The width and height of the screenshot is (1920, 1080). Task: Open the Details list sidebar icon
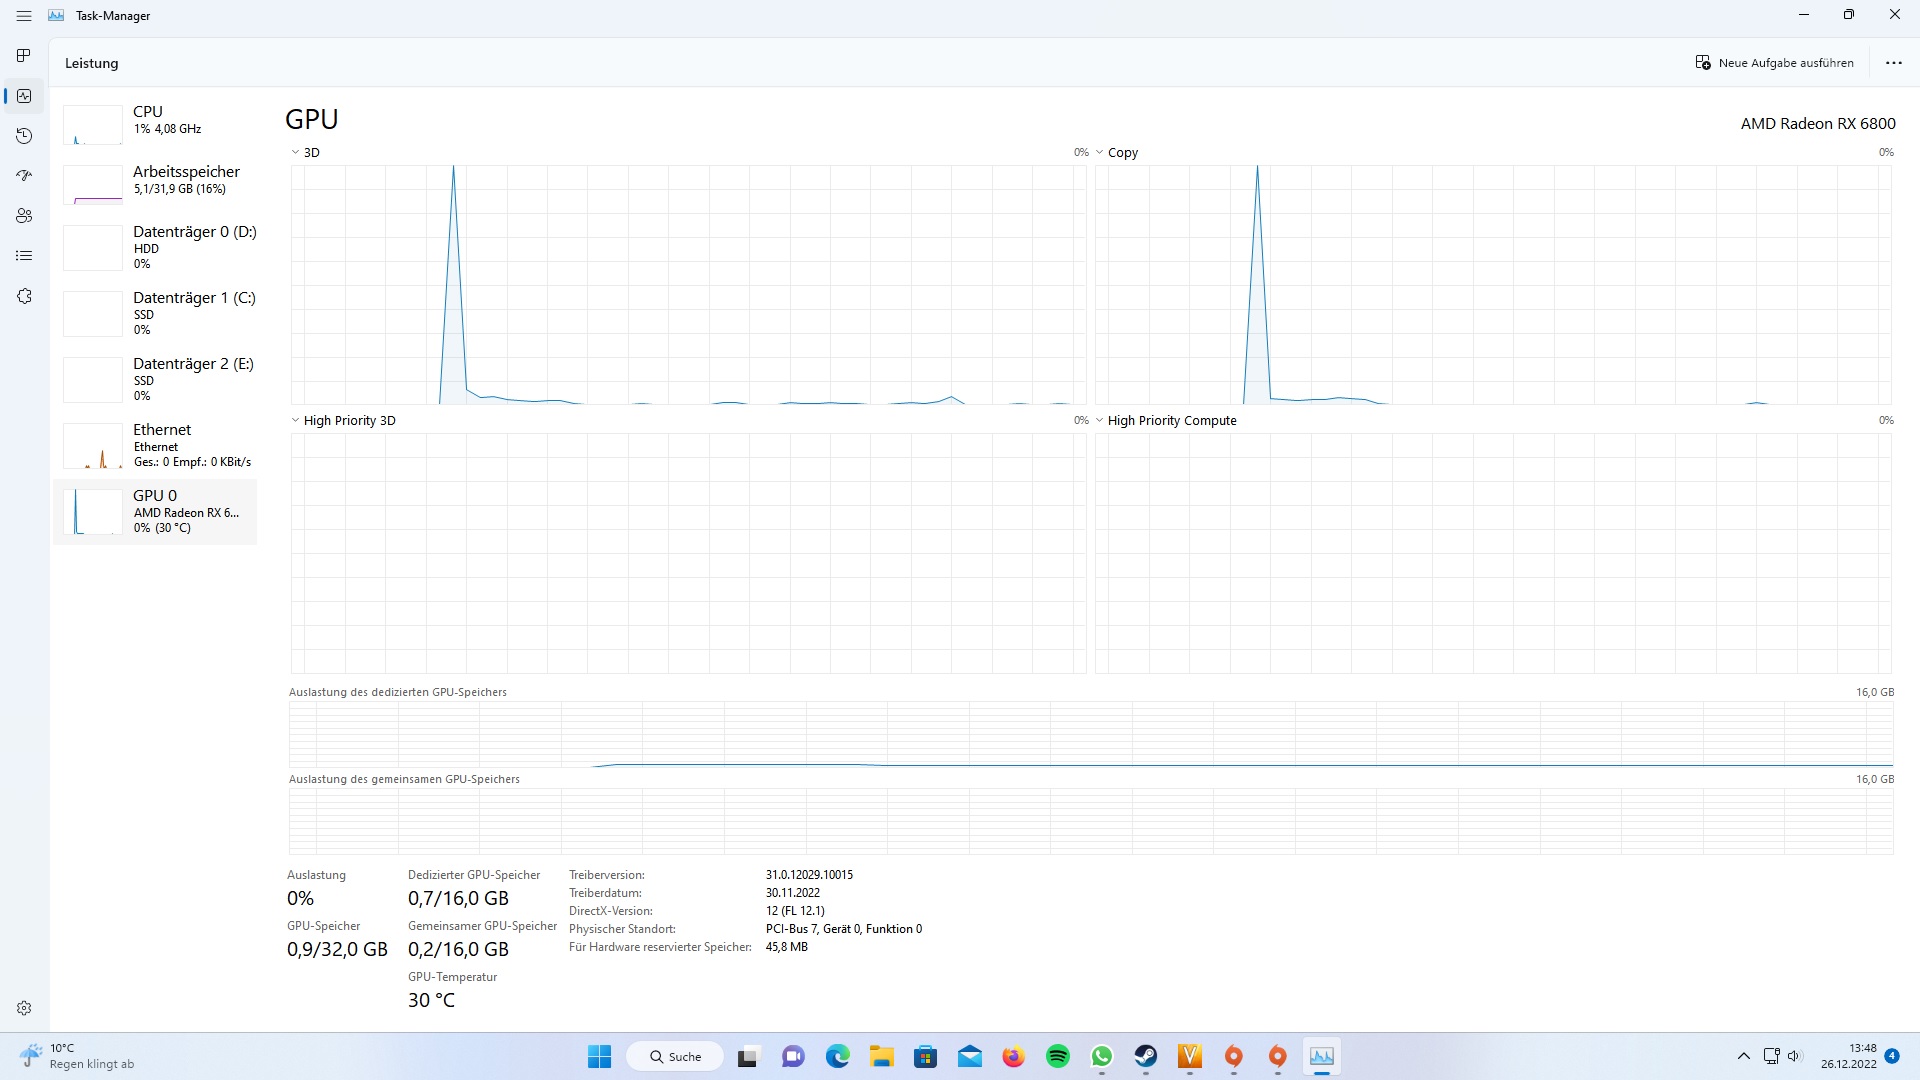pyautogui.click(x=24, y=256)
